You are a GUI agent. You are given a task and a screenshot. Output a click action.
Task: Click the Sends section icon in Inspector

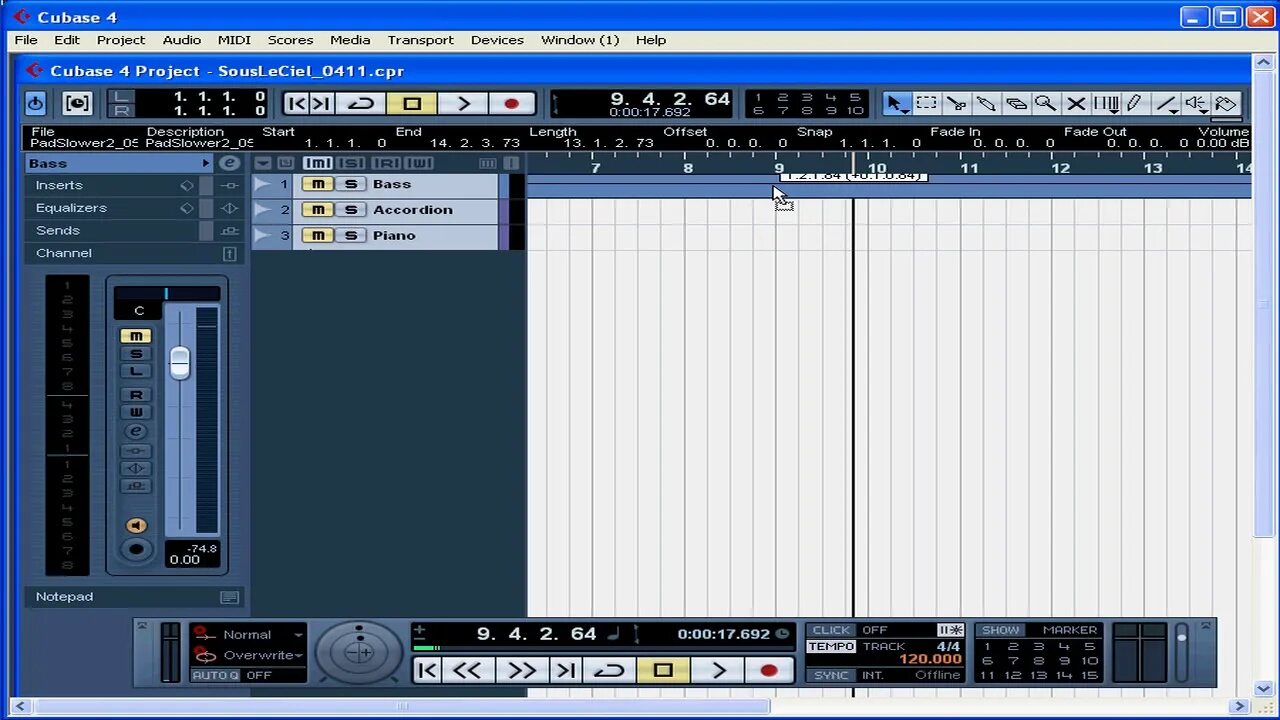229,231
